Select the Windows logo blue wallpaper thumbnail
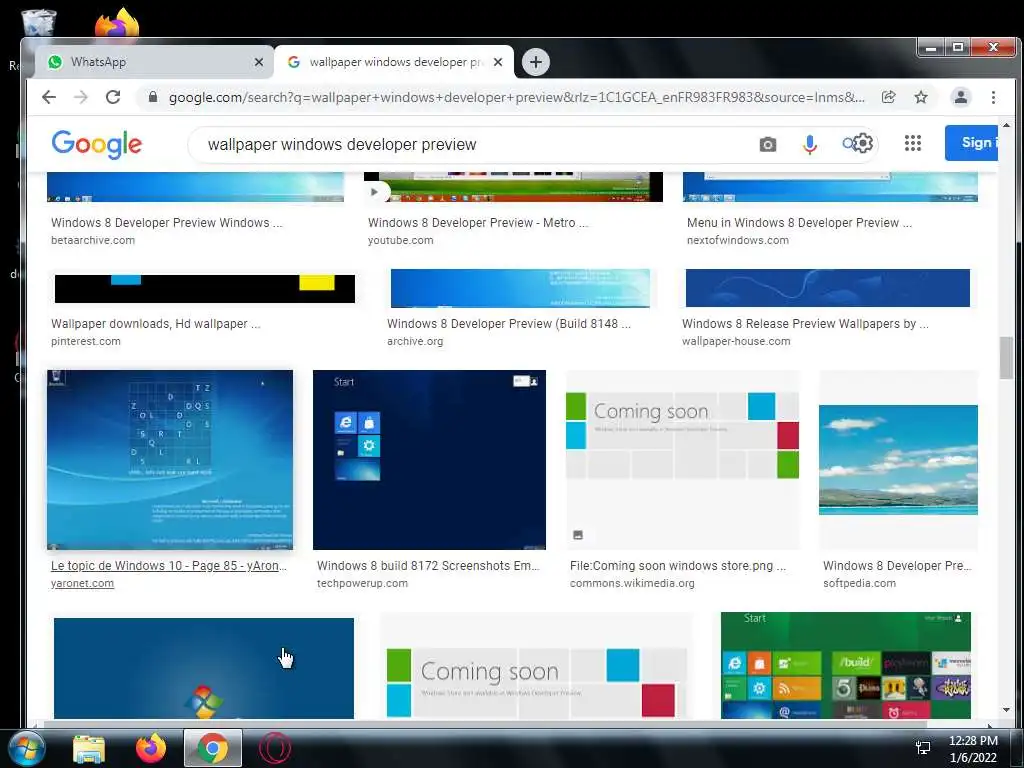Screen dimensions: 1024x768 pos(204,668)
